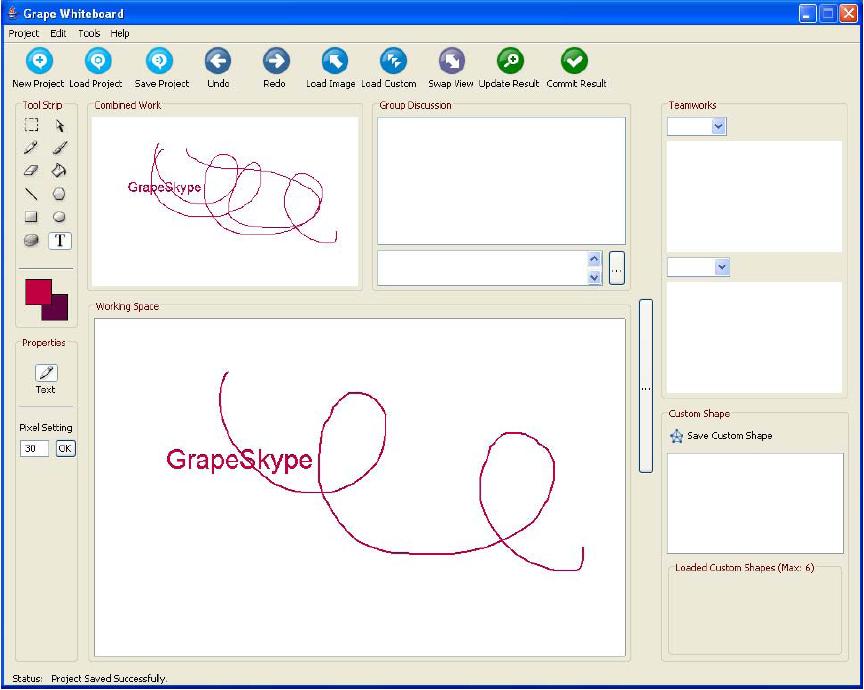Screen dimensions: 864x690
Task: Click the Pixel Setting value field
Action: [34, 449]
